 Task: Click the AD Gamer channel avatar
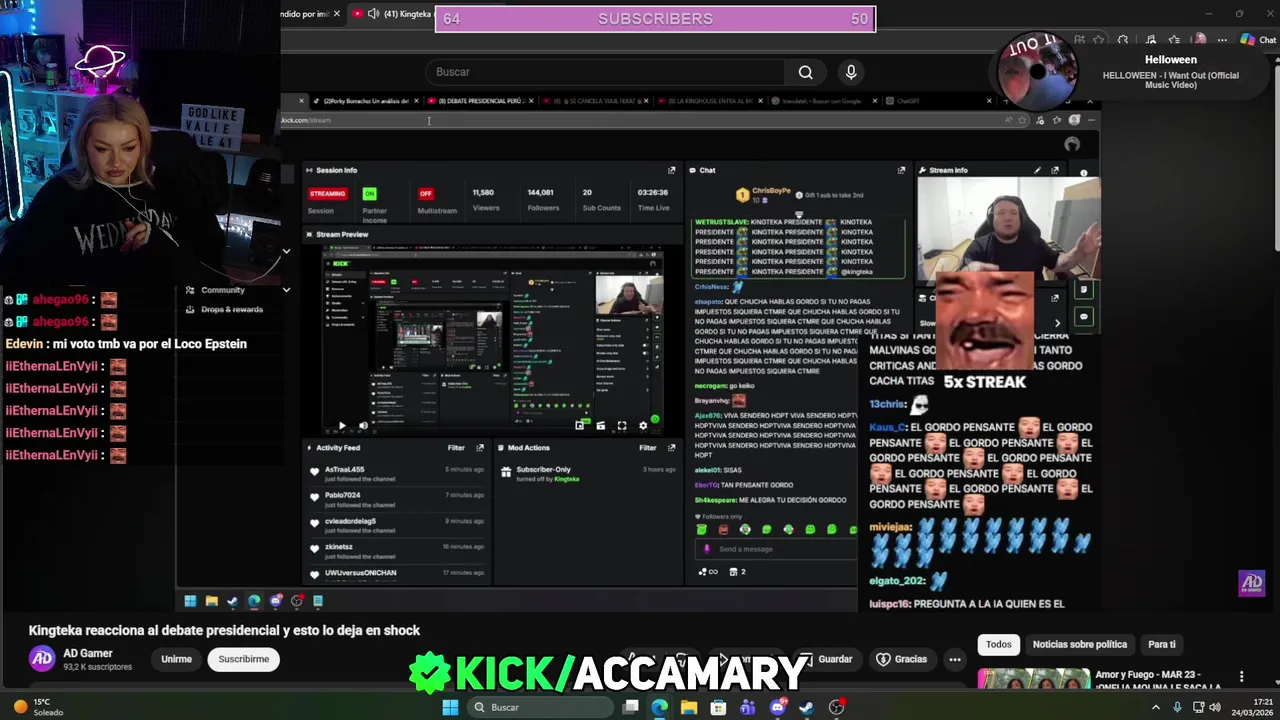[x=42, y=658]
